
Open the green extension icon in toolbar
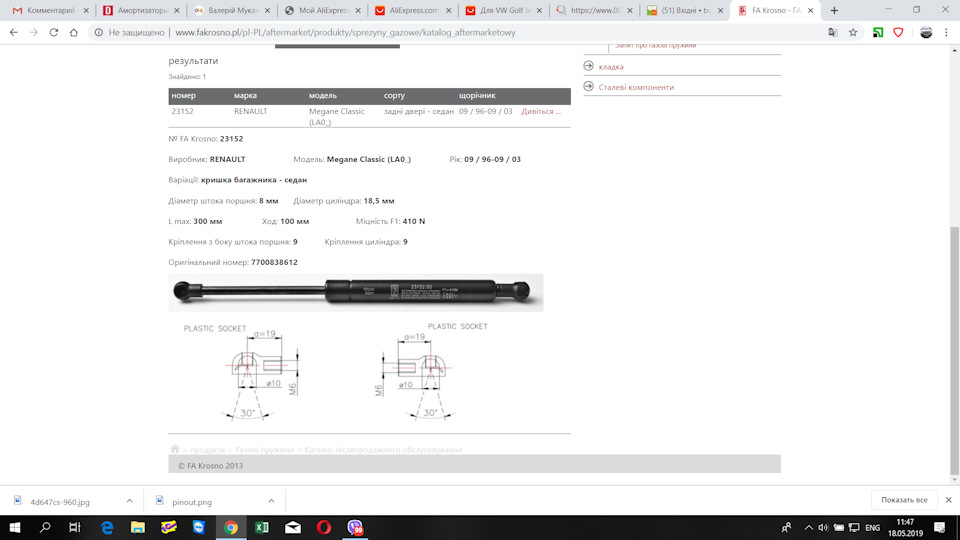coord(878,32)
